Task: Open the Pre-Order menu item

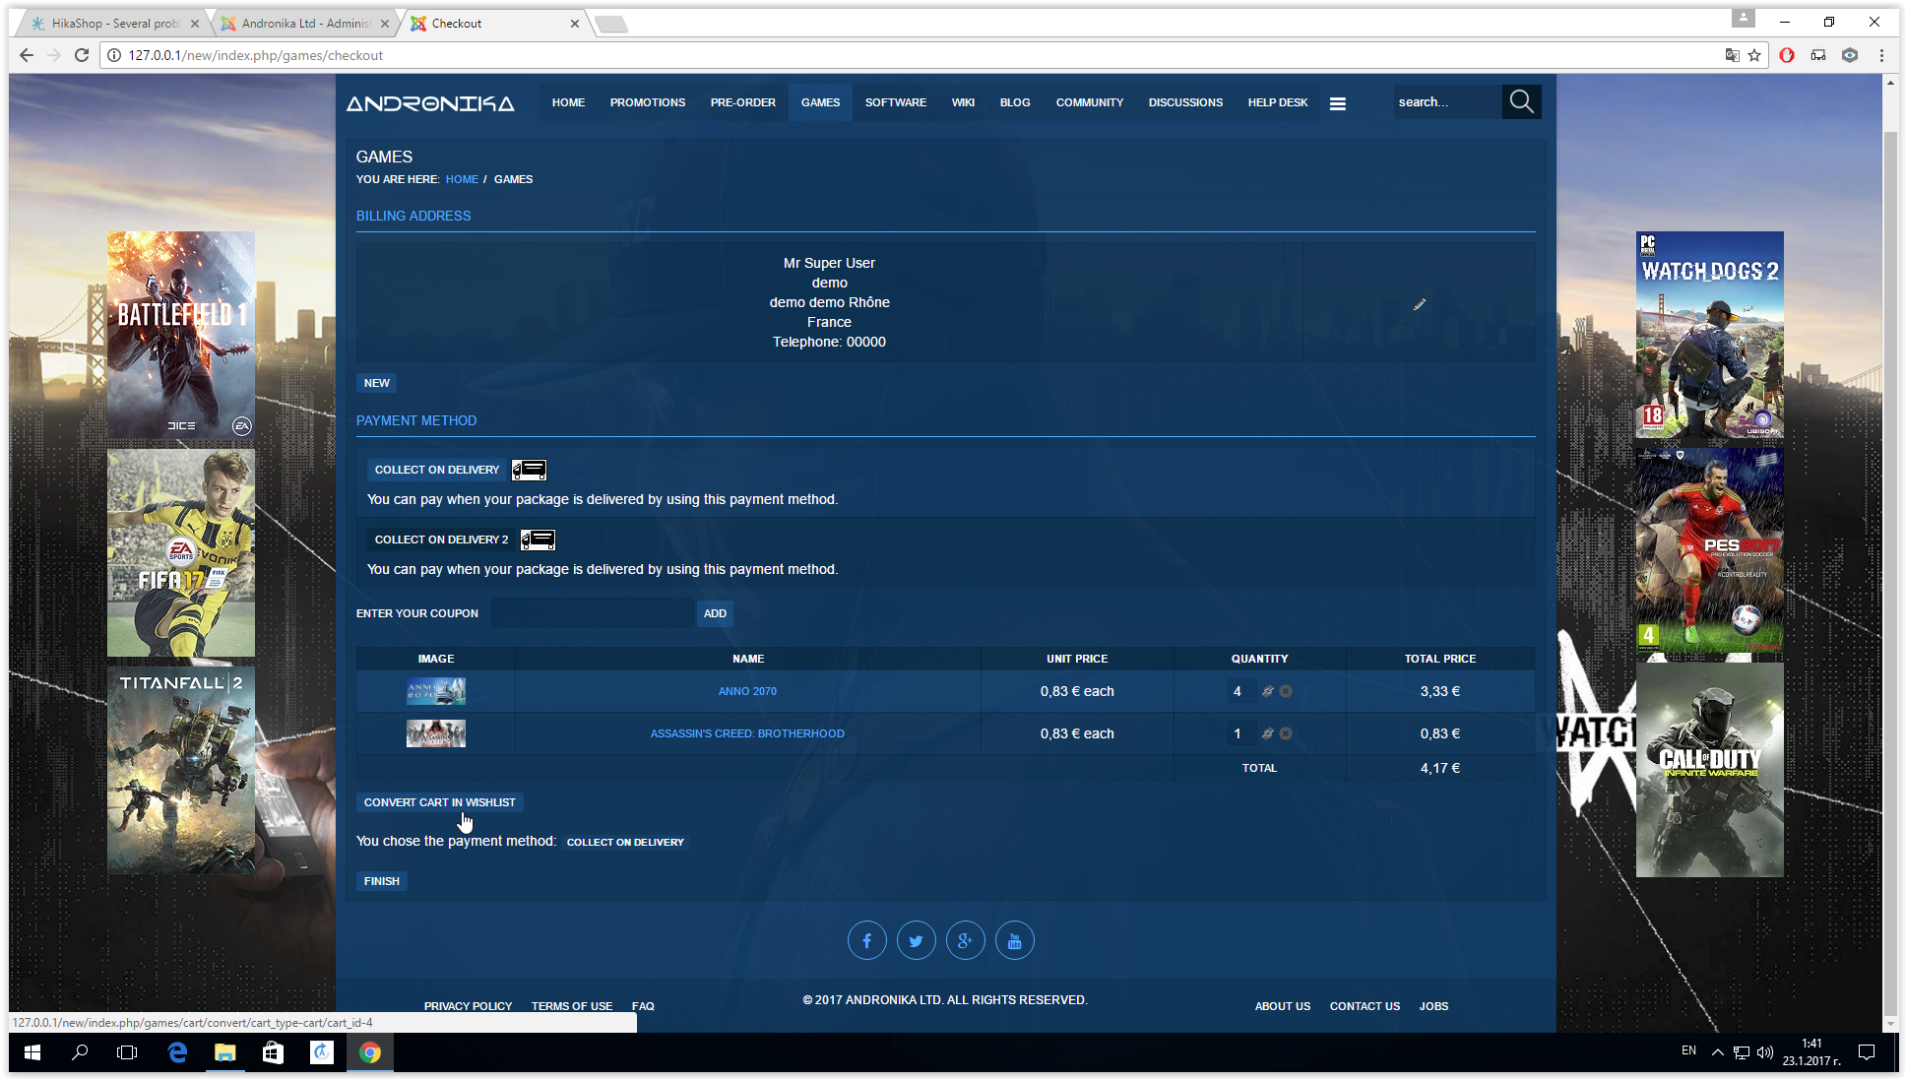Action: 743,103
